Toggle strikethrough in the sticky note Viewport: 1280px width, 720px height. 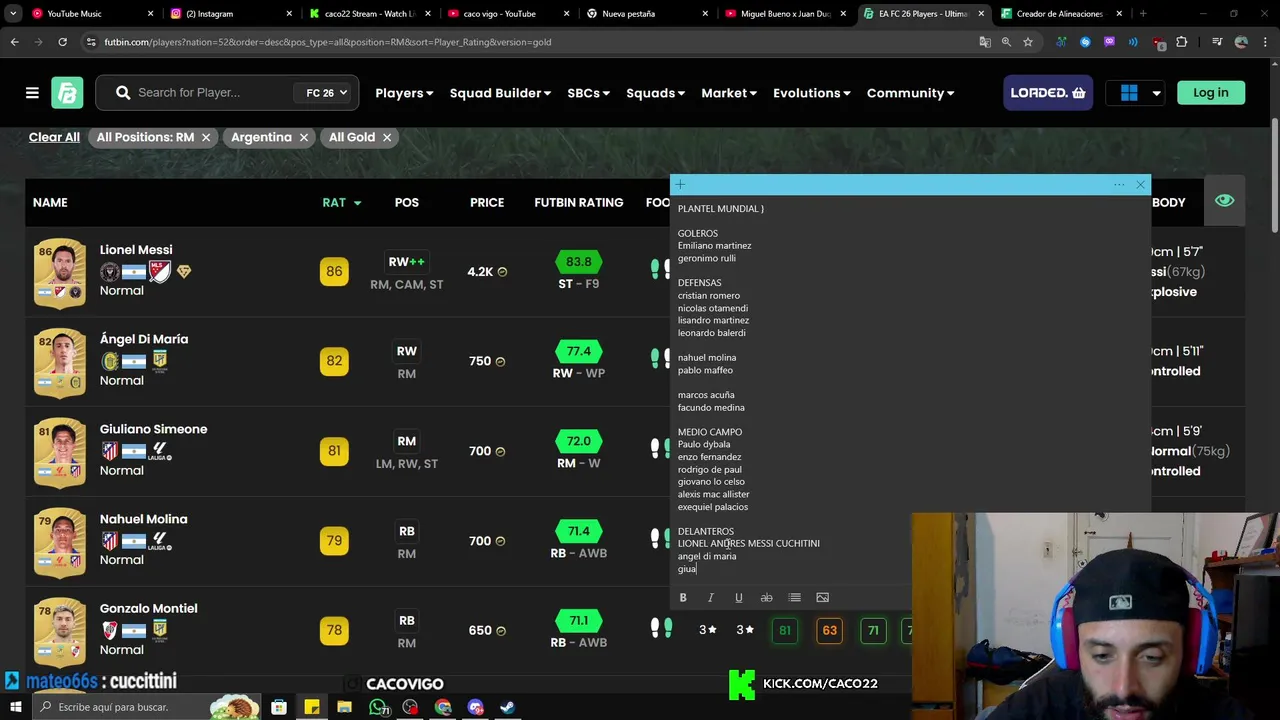pyautogui.click(x=766, y=598)
